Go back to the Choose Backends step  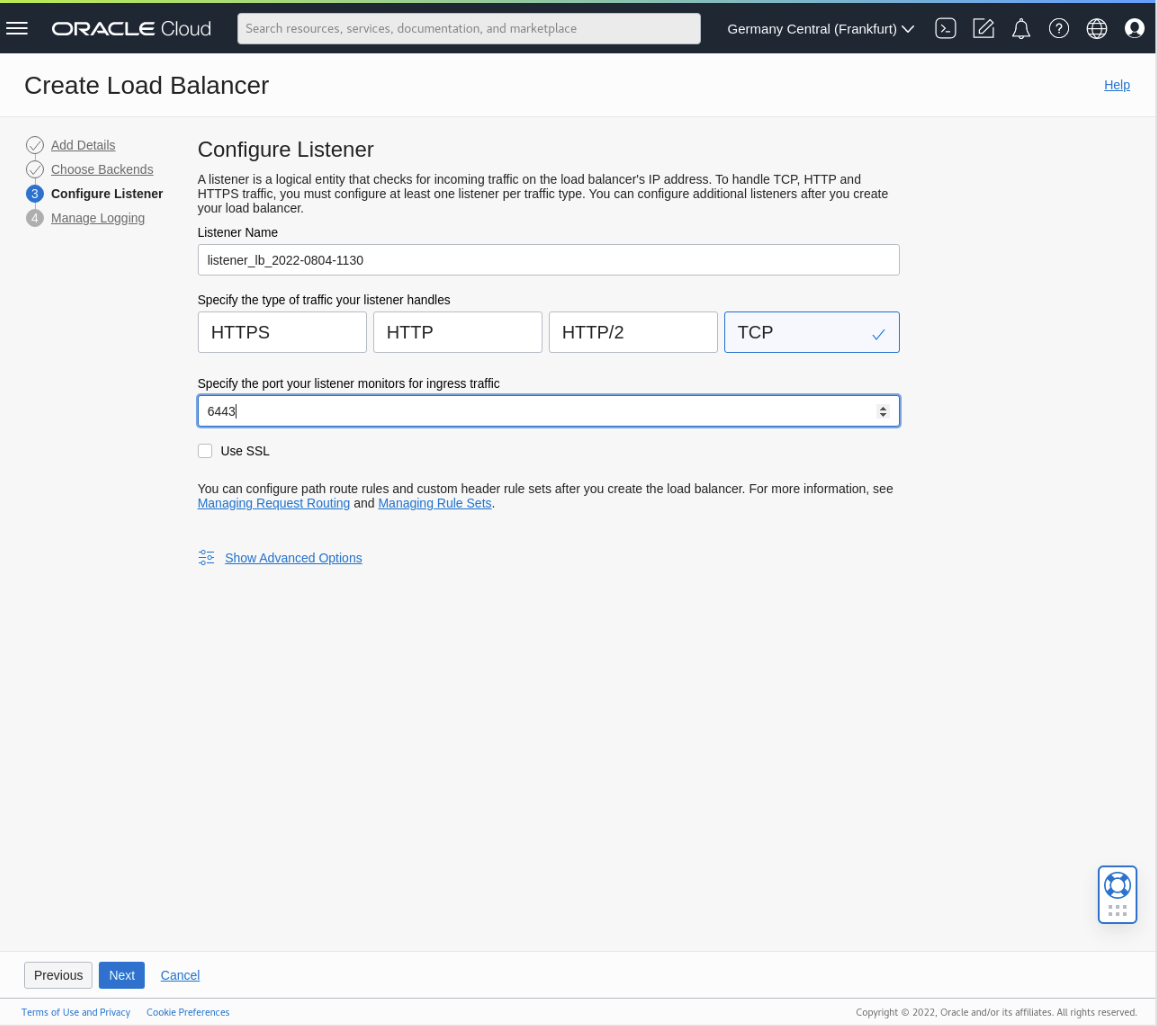pos(101,169)
